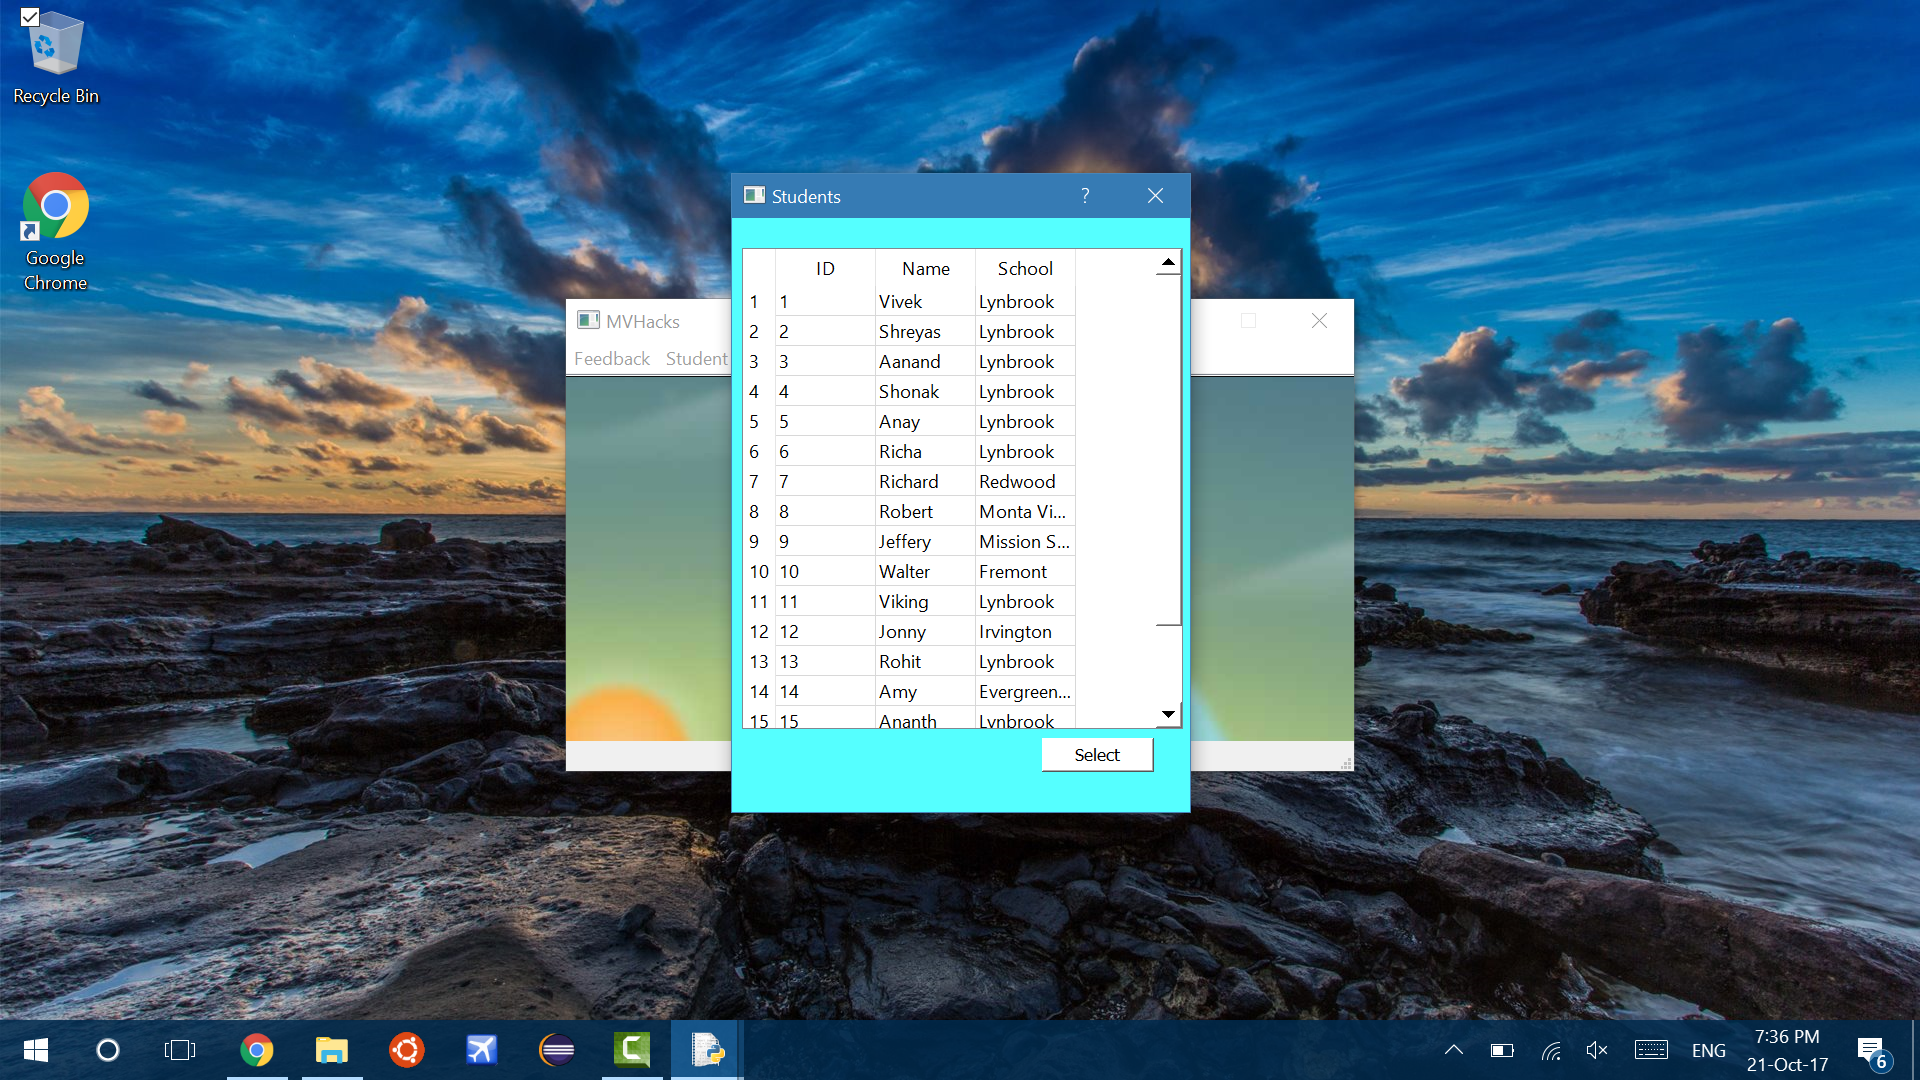This screenshot has height=1080, width=1920.
Task: Click the School column header
Action: click(1024, 269)
